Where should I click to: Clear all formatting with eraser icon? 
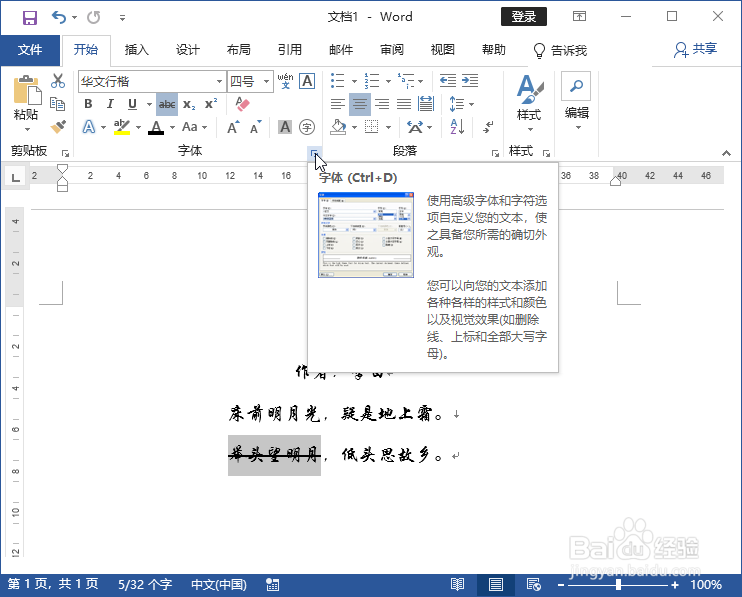242,104
